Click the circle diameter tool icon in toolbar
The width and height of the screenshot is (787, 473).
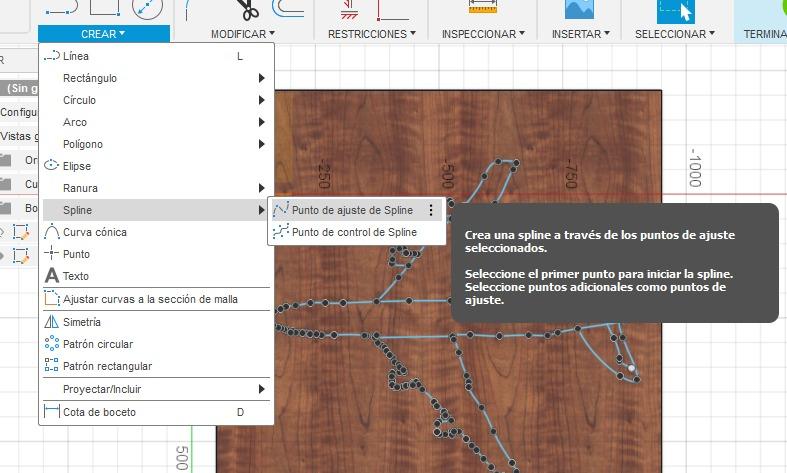[147, 8]
